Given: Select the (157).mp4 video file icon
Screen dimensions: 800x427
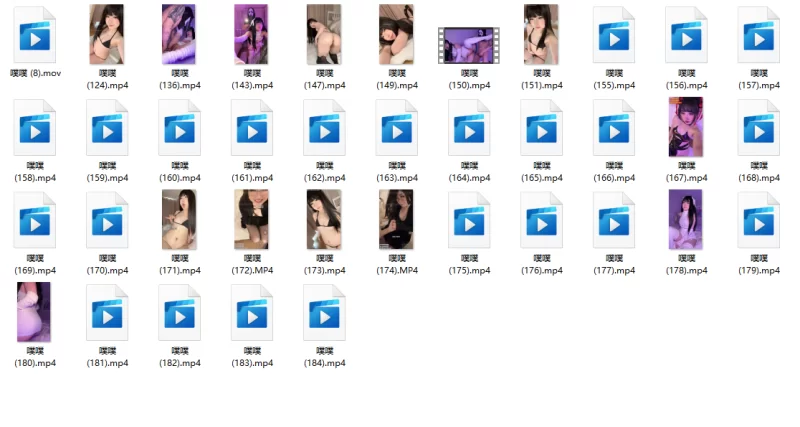Looking at the screenshot, I should 759,35.
